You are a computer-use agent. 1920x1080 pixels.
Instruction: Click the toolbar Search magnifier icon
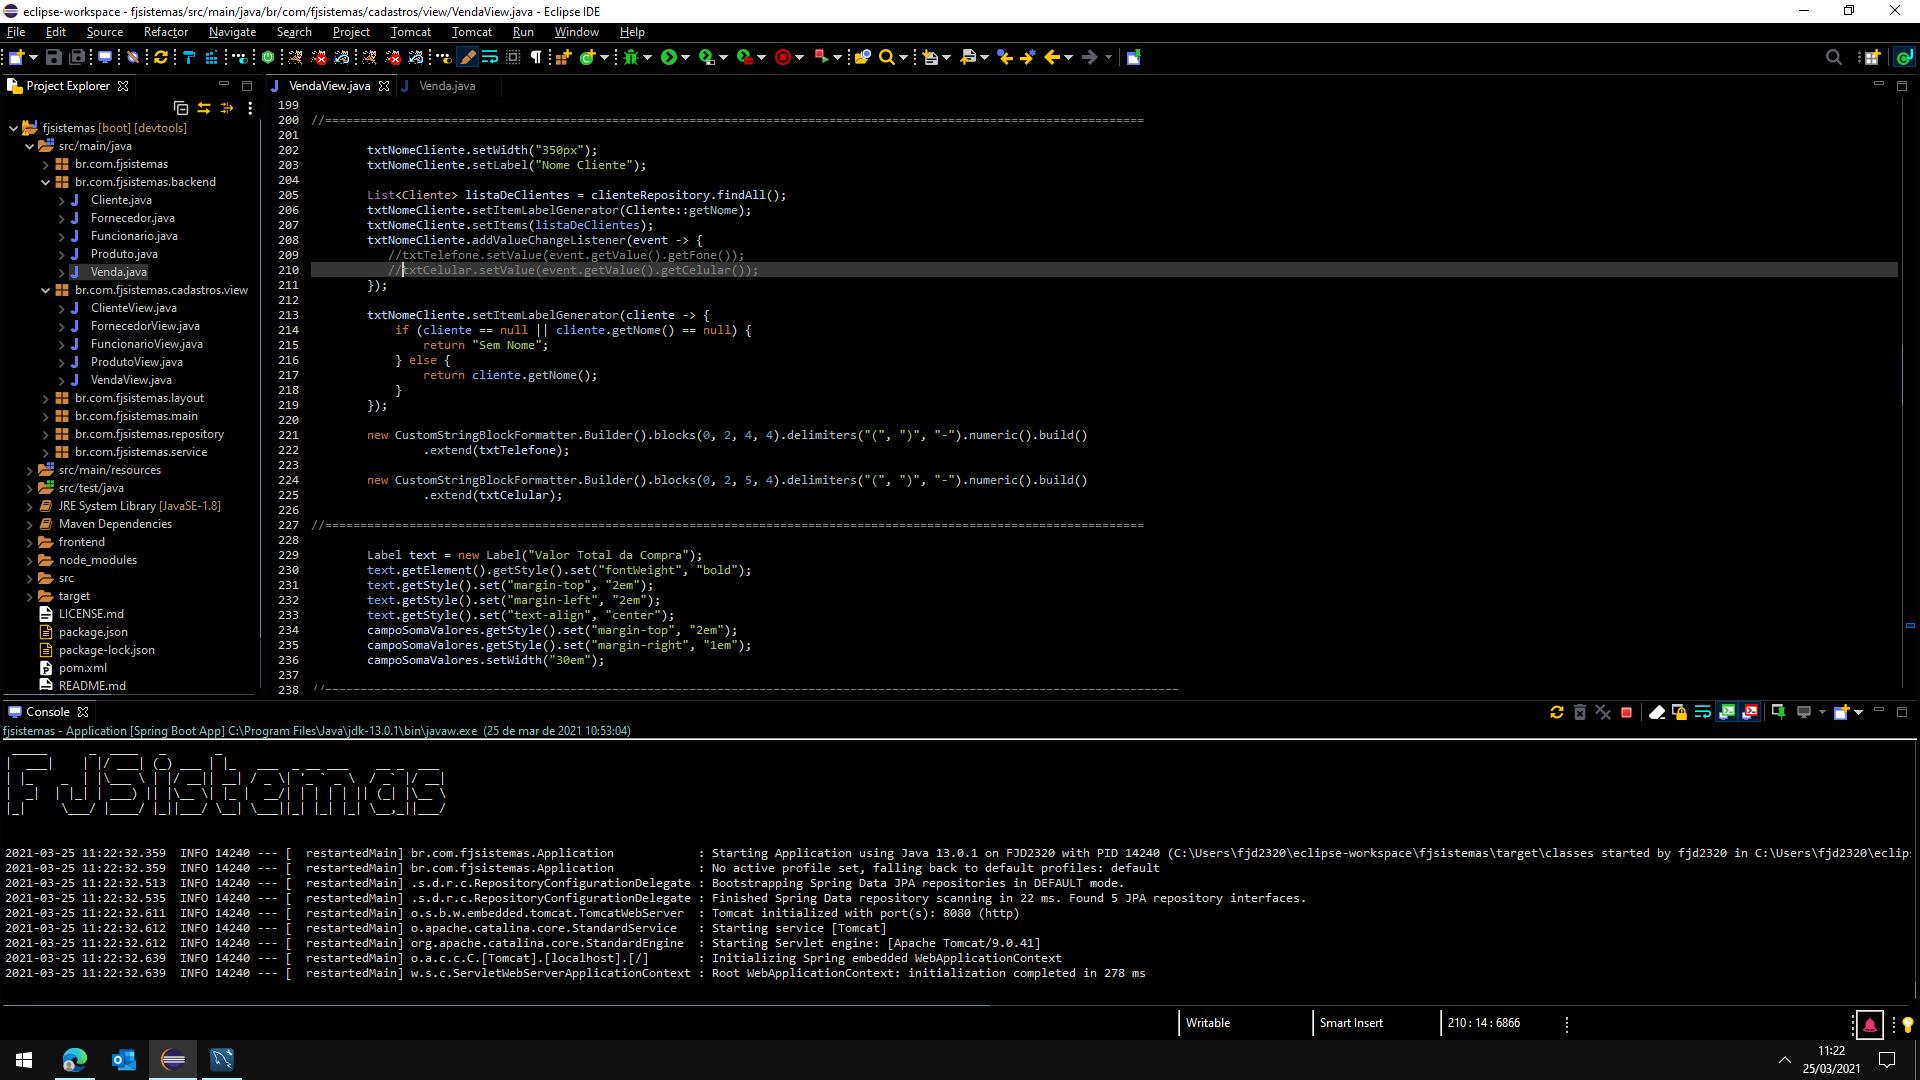pos(886,58)
